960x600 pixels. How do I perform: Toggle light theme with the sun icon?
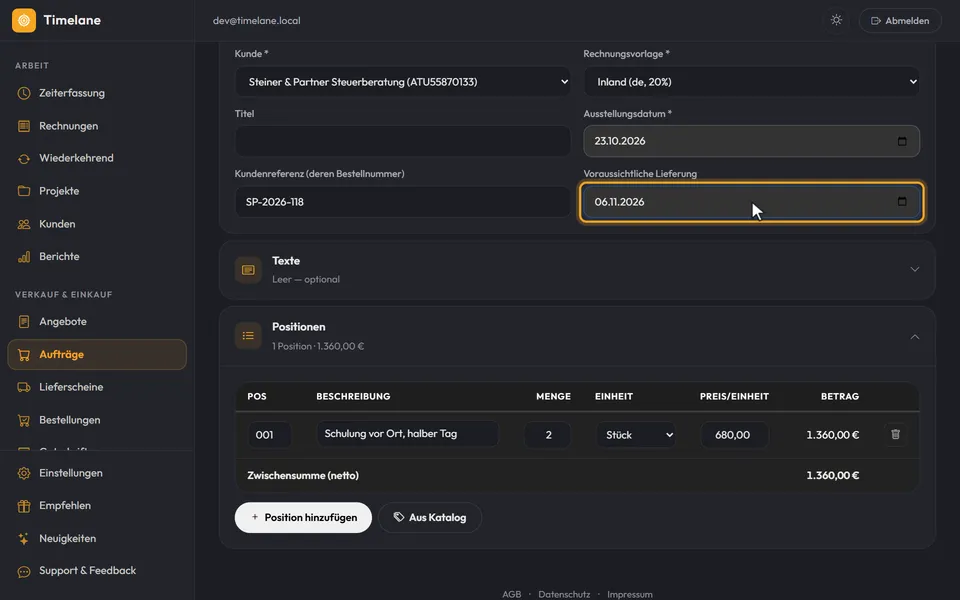pyautogui.click(x=836, y=20)
